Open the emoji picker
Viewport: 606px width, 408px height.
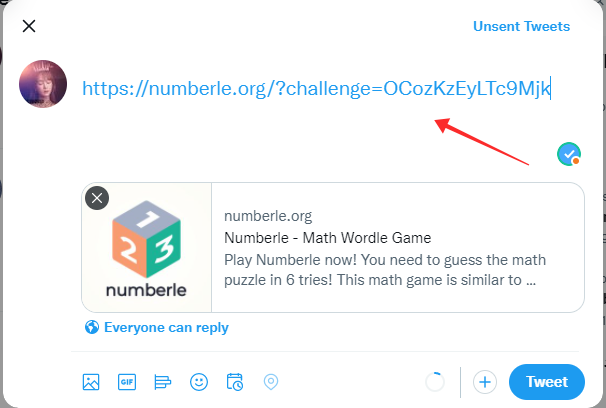click(199, 381)
